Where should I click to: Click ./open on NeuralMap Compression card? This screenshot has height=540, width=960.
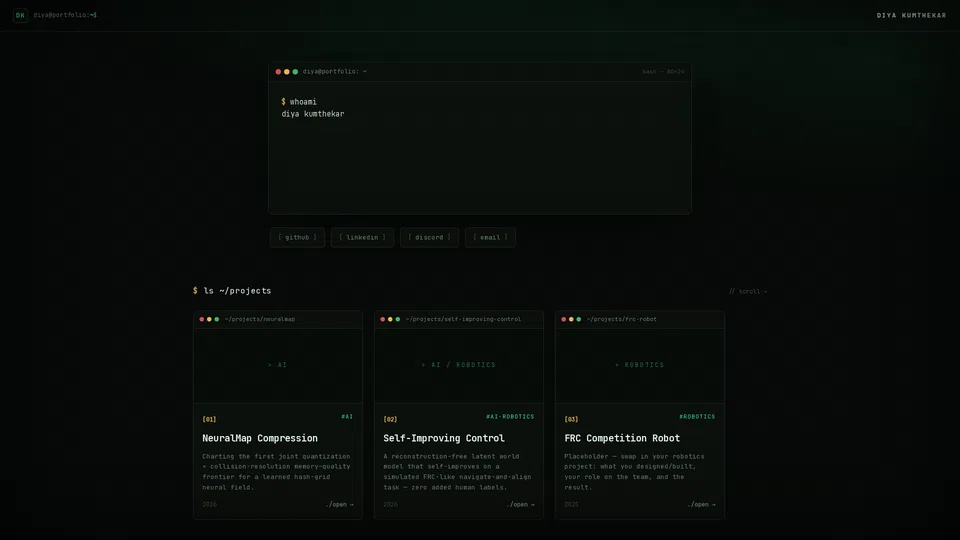(340, 504)
